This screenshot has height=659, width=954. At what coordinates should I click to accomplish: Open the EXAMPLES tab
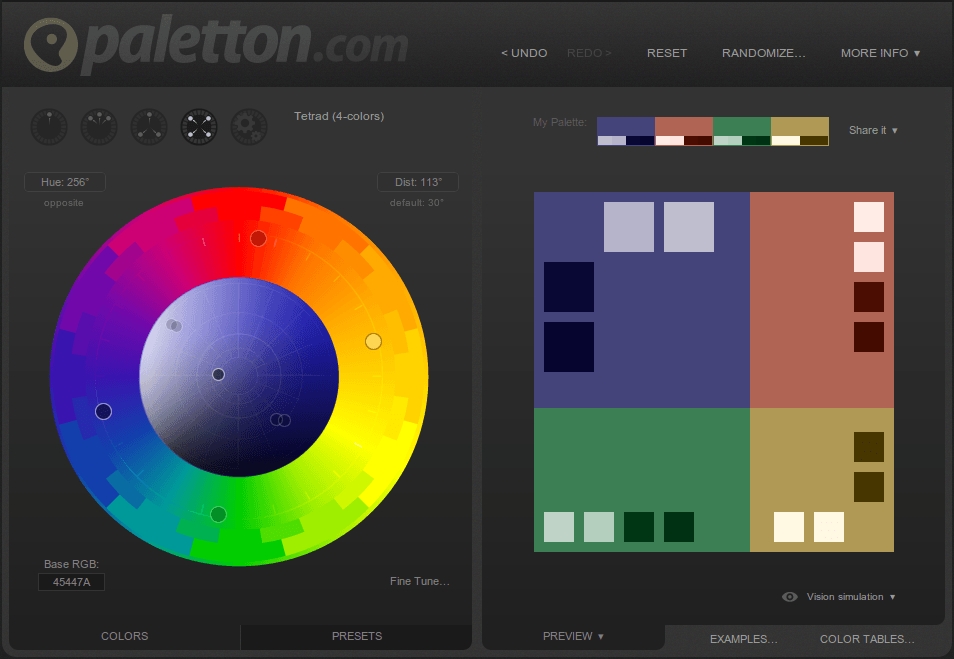(743, 639)
